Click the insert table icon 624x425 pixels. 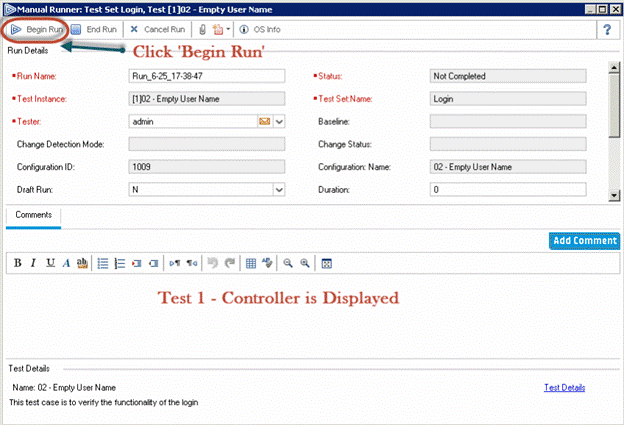(x=251, y=263)
